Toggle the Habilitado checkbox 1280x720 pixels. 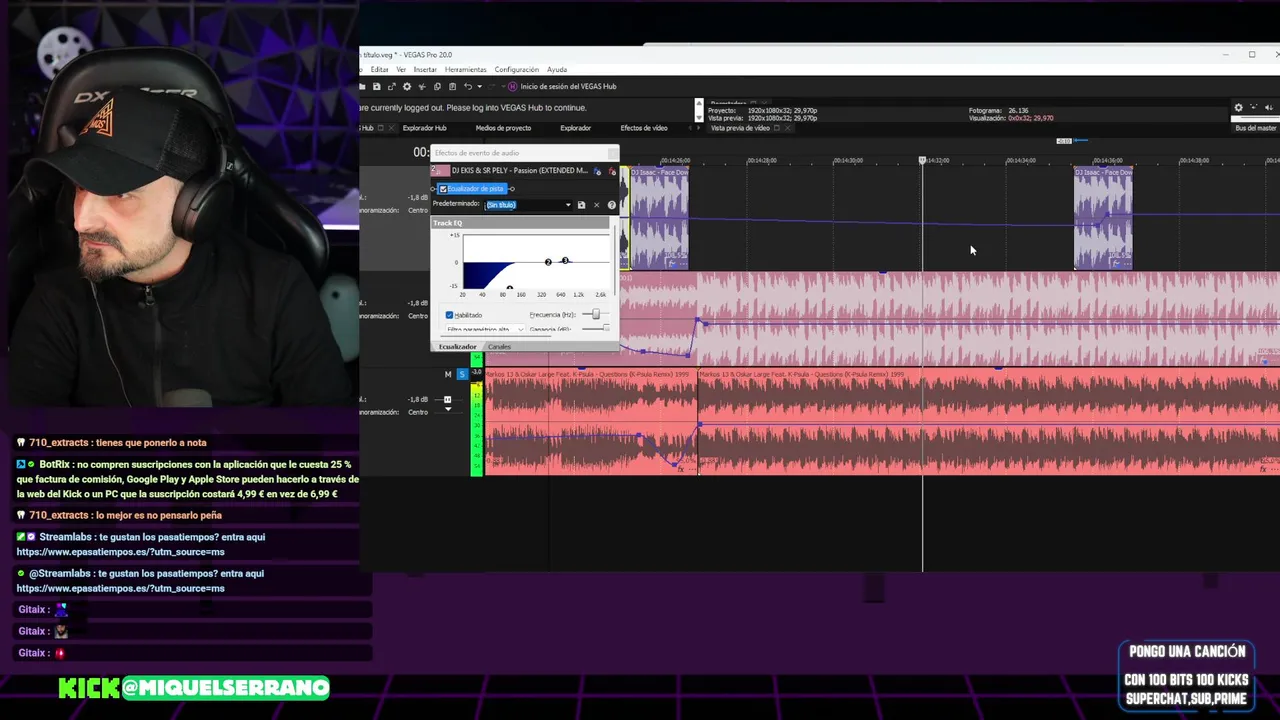pyautogui.click(x=449, y=315)
